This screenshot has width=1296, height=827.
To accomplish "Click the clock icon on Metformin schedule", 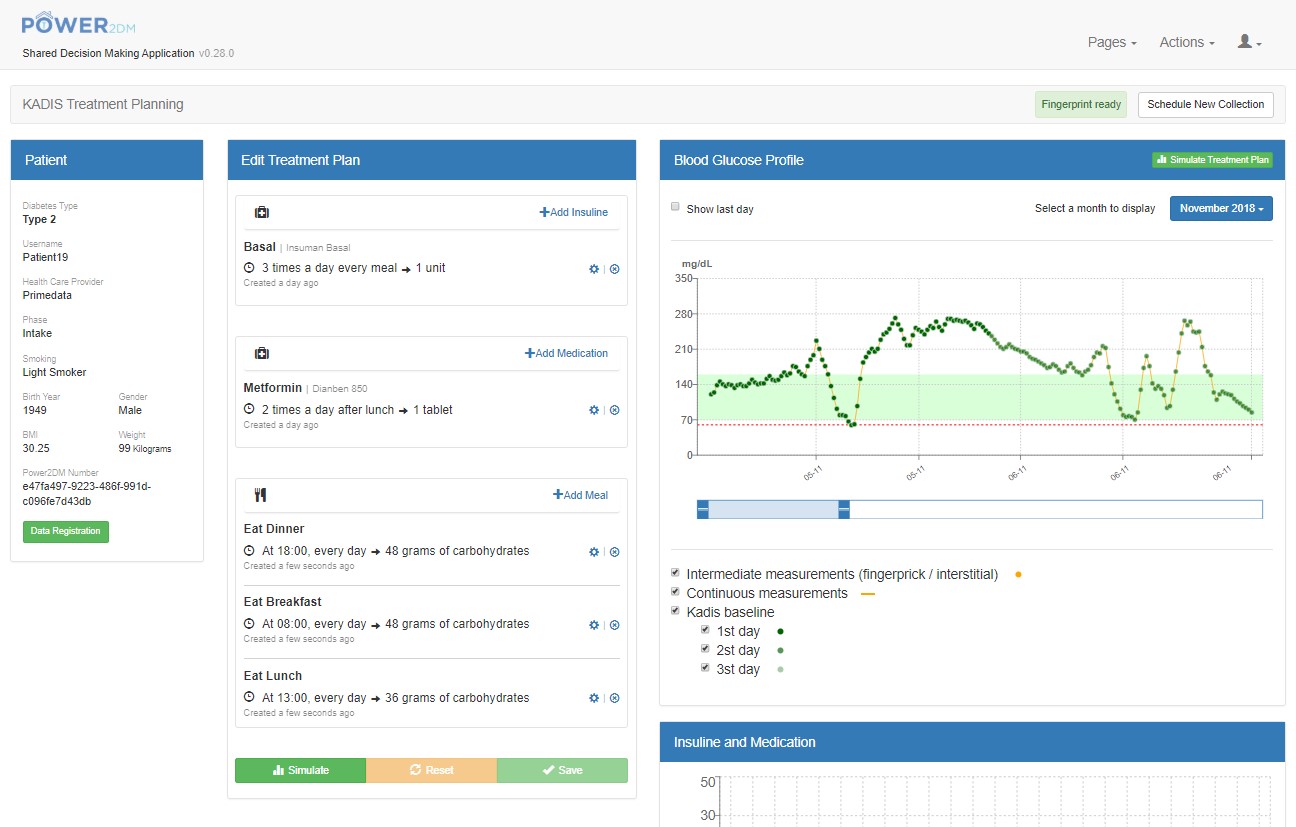I will coord(249,410).
